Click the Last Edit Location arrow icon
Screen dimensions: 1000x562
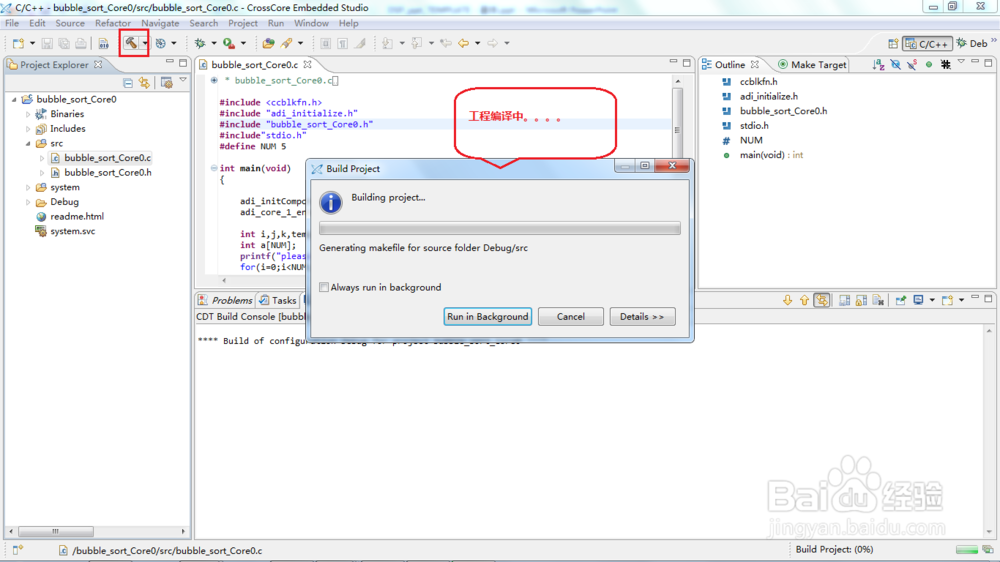point(446,43)
